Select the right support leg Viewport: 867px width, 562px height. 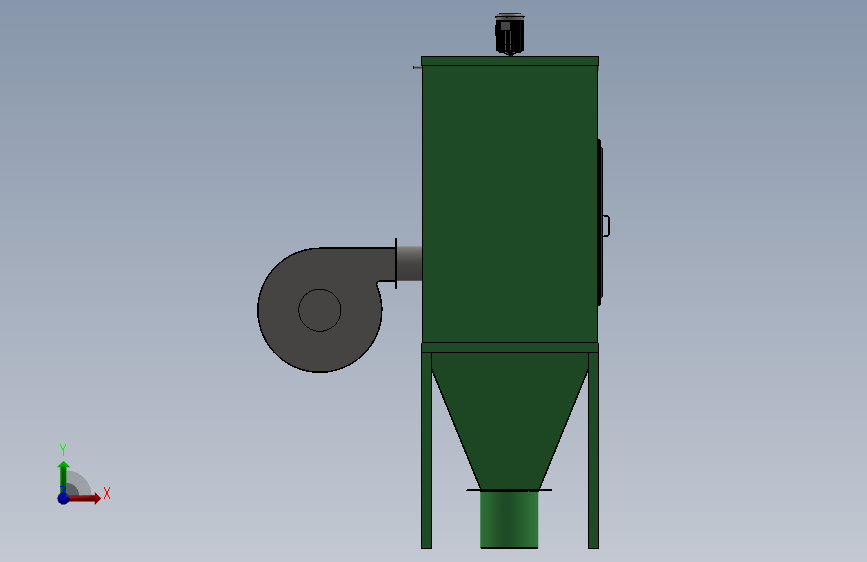(x=593, y=450)
